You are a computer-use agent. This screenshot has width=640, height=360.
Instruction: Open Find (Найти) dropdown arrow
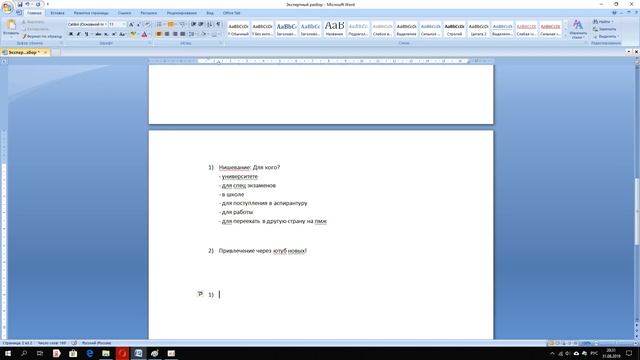612,22
